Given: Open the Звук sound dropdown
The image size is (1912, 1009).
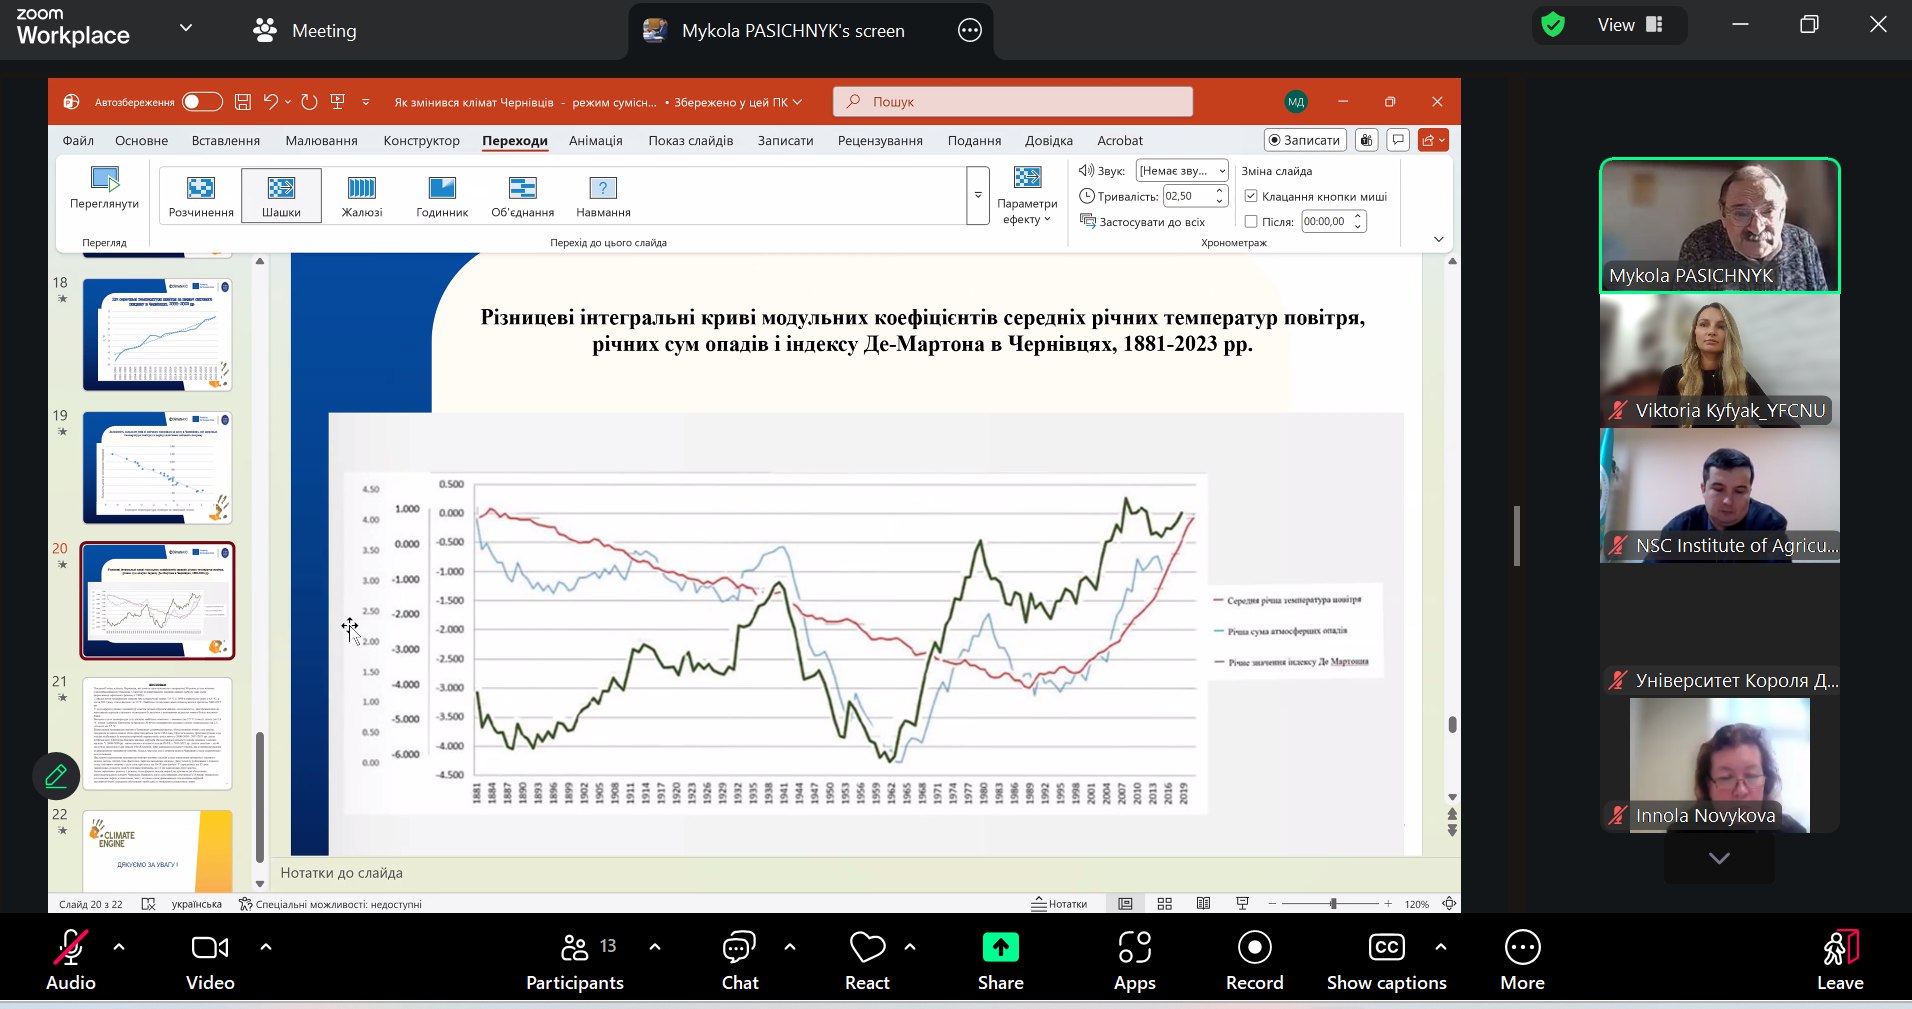Looking at the screenshot, I should click(1182, 171).
